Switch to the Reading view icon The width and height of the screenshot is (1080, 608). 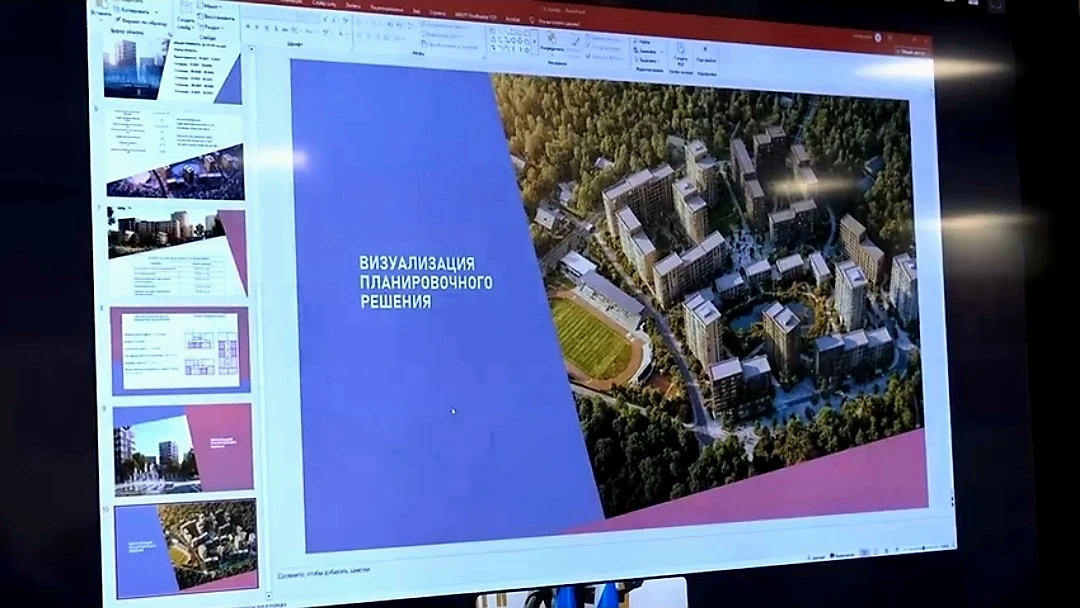click(x=886, y=551)
